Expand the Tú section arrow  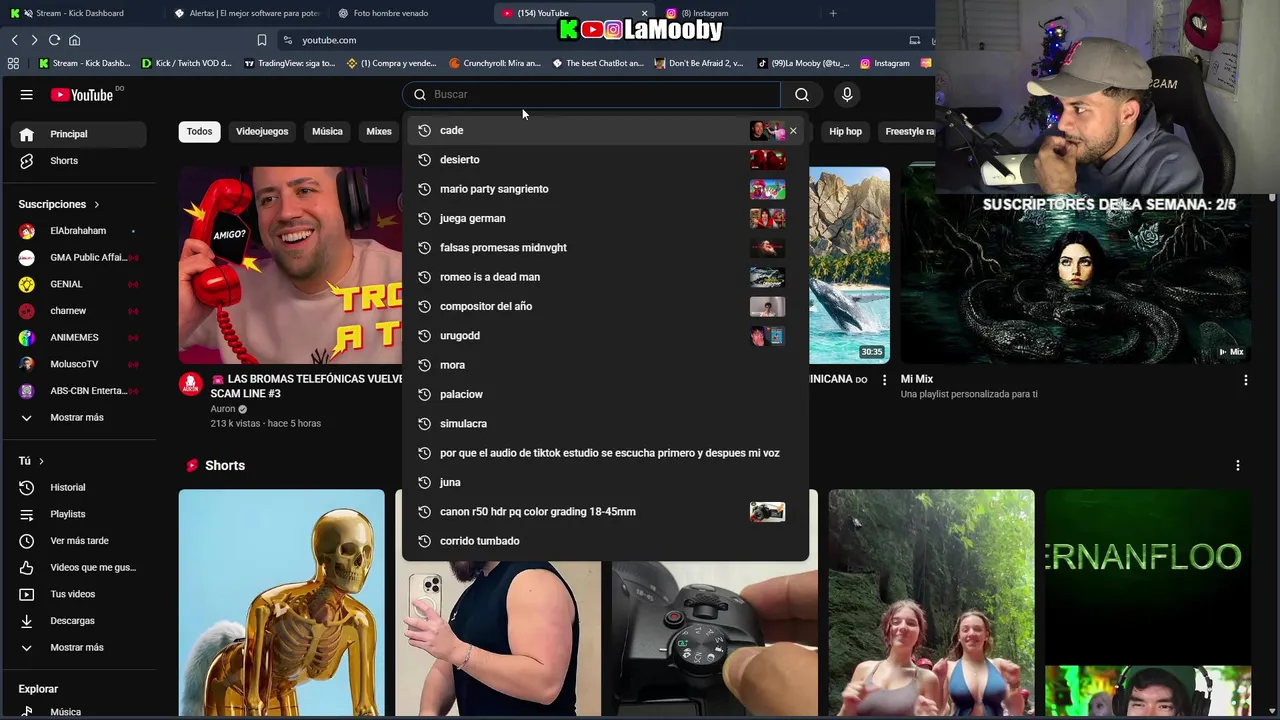click(x=41, y=461)
